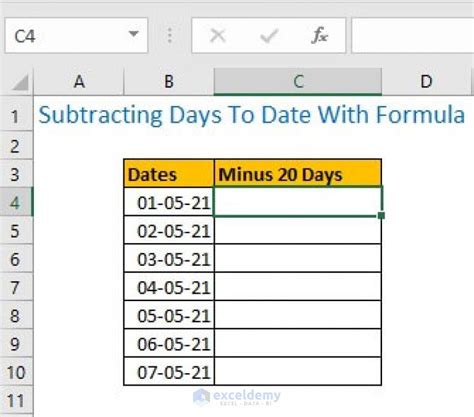
Task: Click the fill handle of cell C4
Action: (381, 216)
